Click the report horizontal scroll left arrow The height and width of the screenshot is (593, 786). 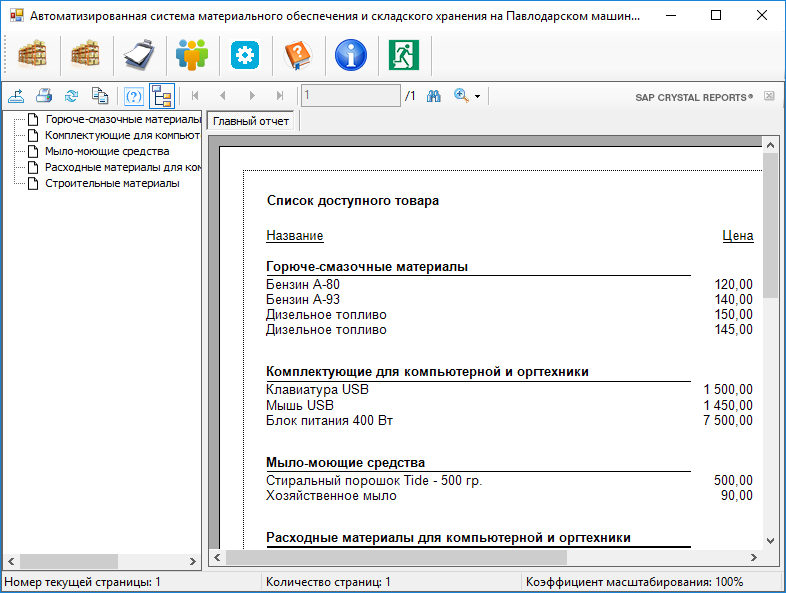[x=217, y=557]
